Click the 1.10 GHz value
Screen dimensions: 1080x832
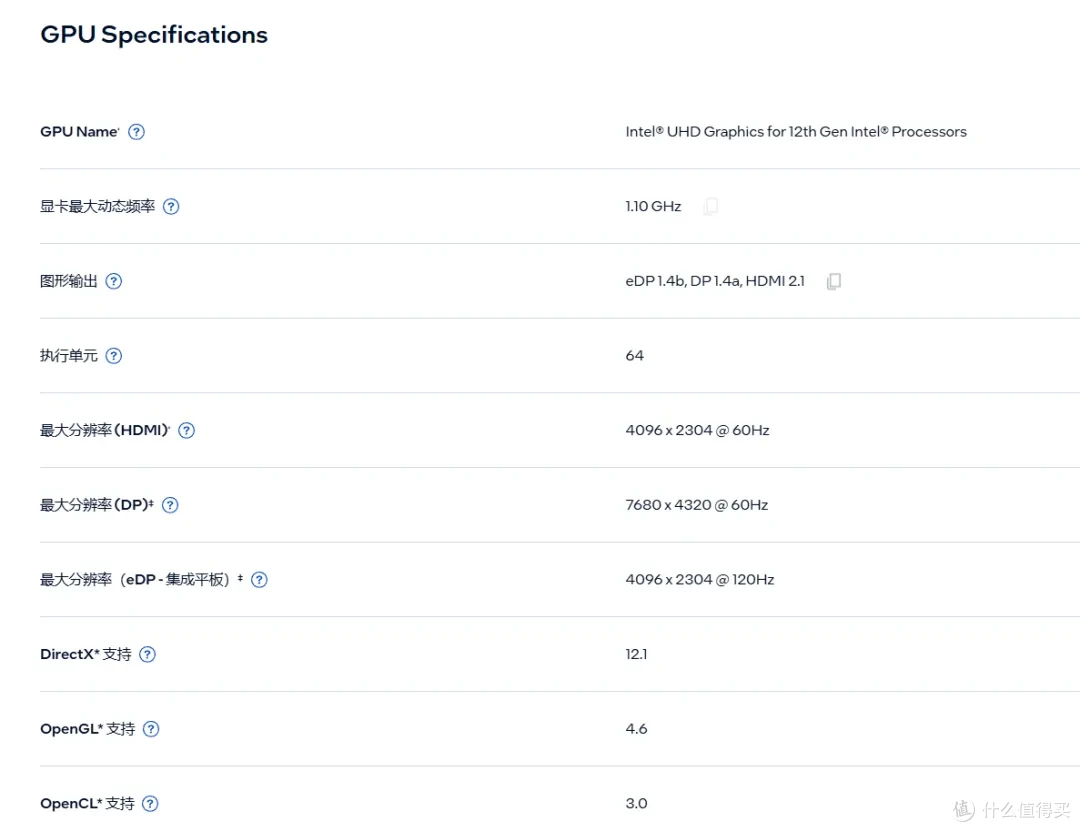point(653,207)
